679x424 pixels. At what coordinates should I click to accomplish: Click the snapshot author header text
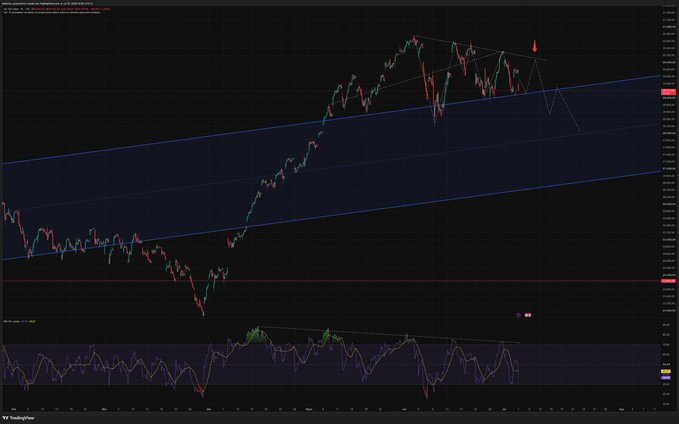click(47, 3)
